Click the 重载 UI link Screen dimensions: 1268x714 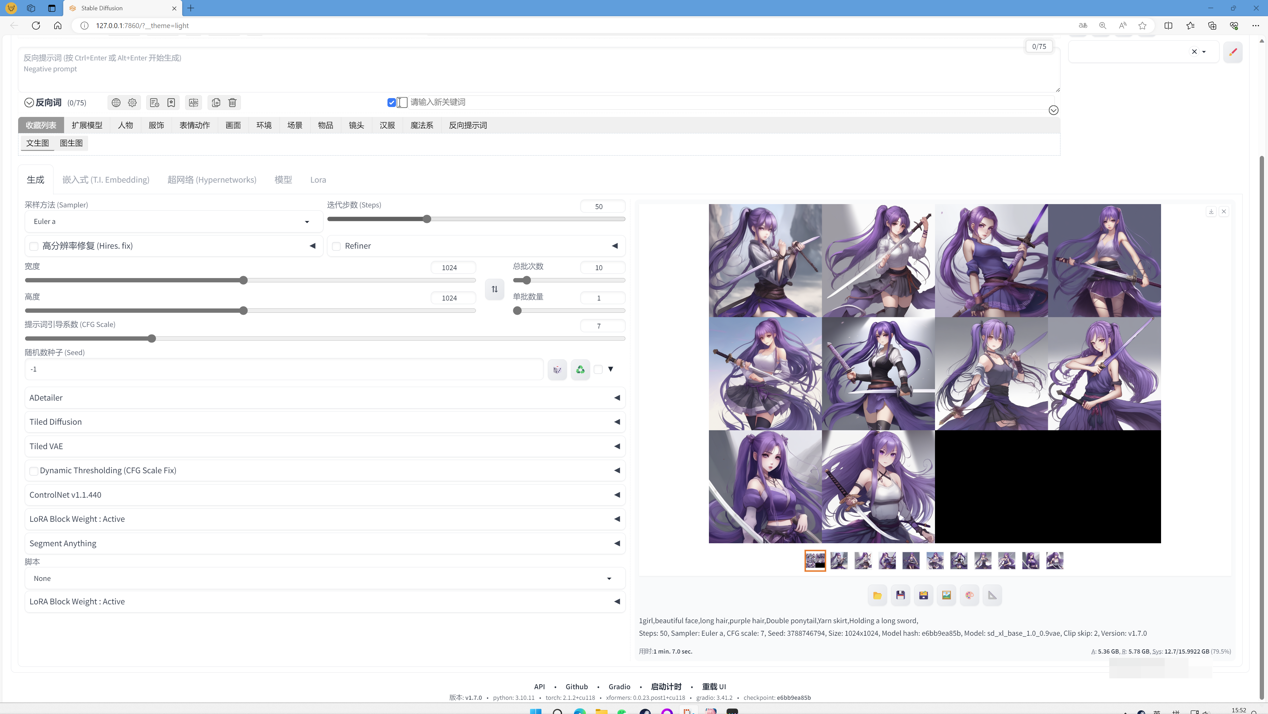coord(714,687)
